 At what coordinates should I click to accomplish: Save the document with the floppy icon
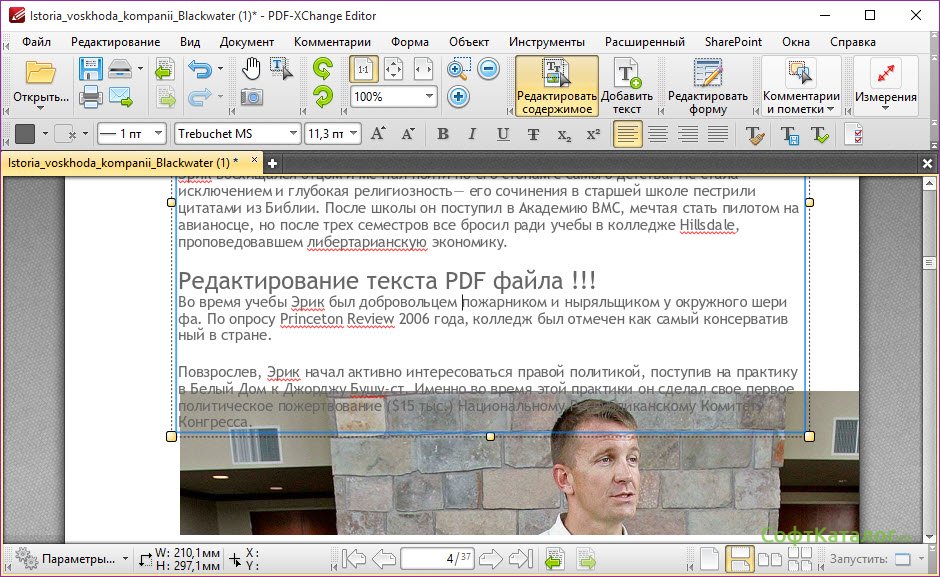91,69
